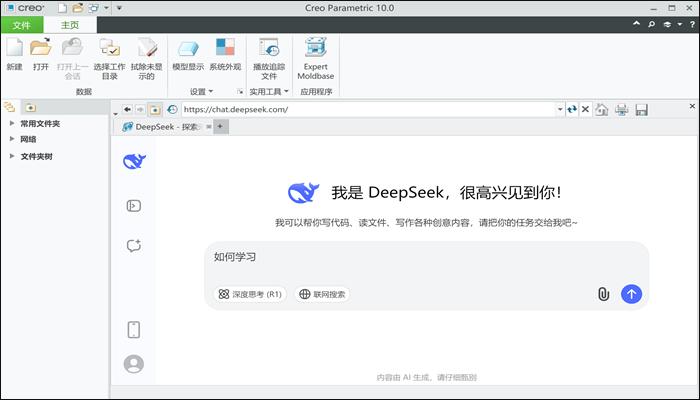Switch to the 主页 ribbon tab

click(x=70, y=25)
